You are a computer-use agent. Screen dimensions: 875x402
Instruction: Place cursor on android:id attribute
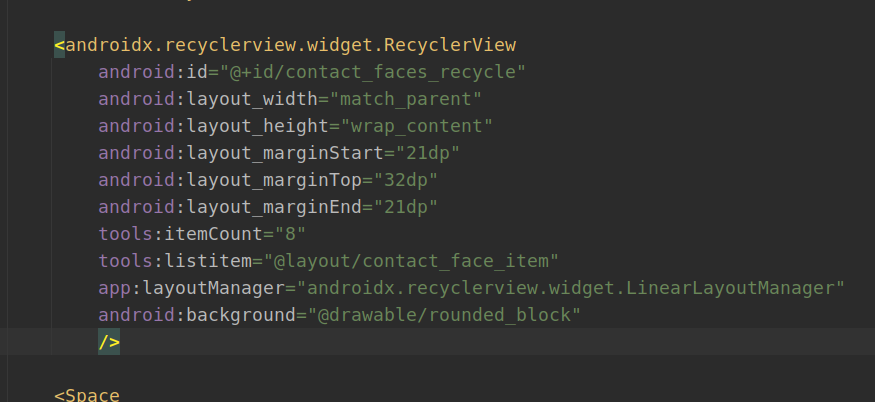(139, 72)
